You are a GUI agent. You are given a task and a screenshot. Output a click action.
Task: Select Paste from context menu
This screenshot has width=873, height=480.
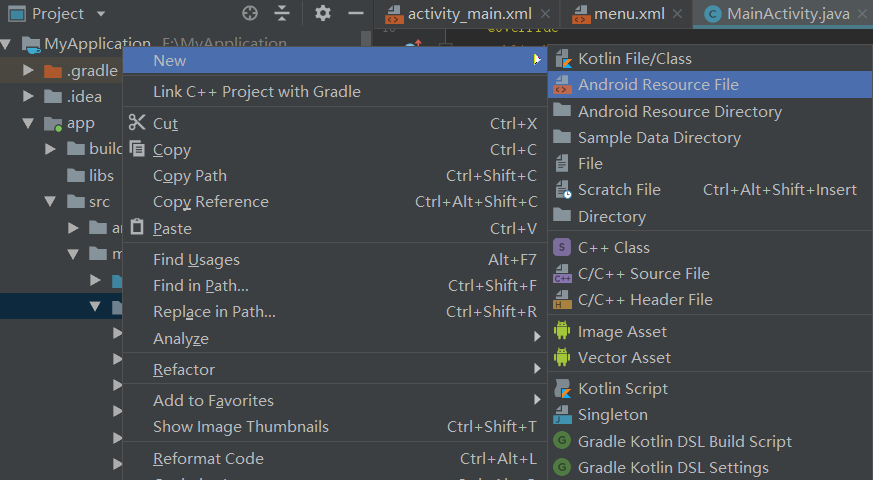pyautogui.click(x=335, y=228)
